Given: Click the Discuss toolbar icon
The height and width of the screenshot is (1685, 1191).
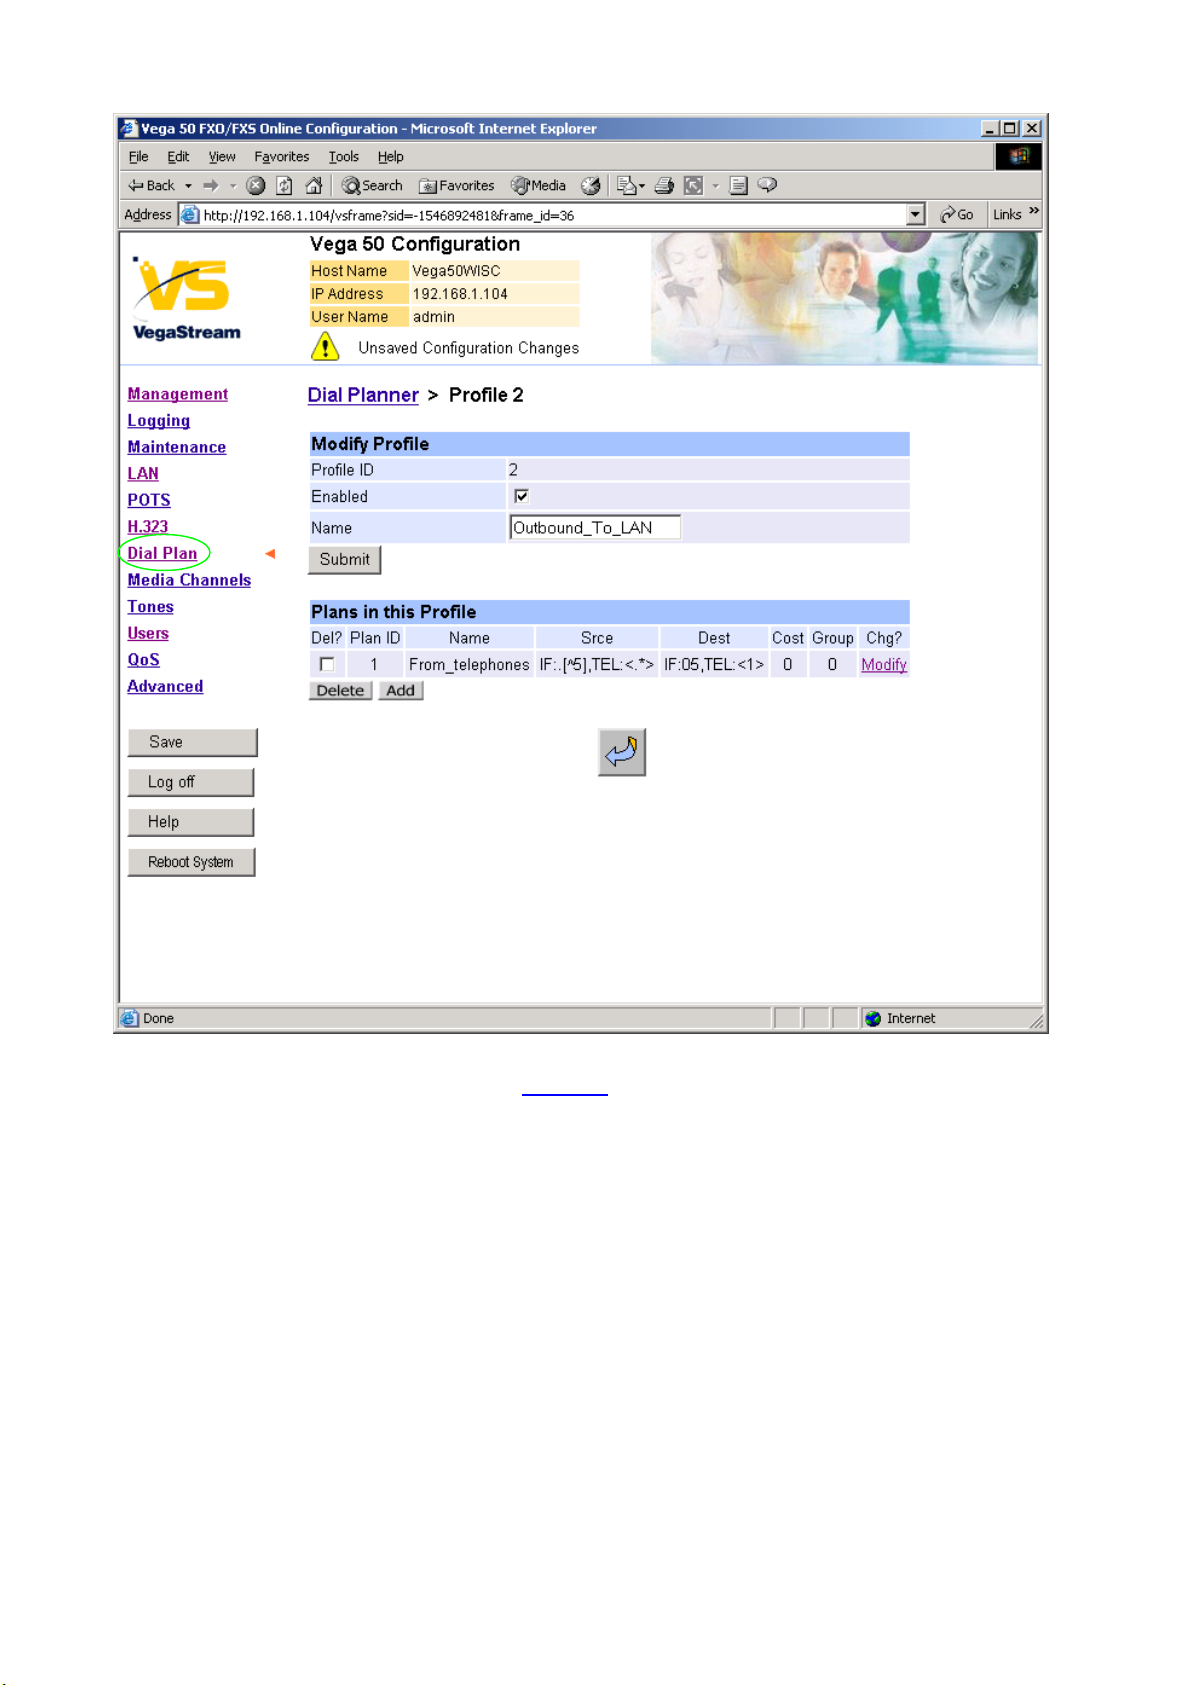Looking at the screenshot, I should (738, 185).
